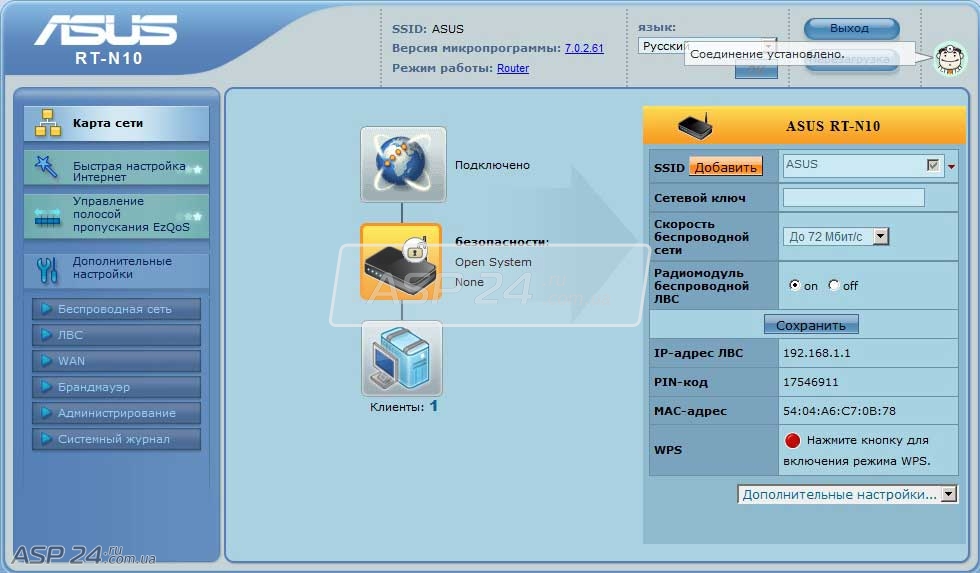980x573 pixels.
Task: Click arrow icon next to Системный журнал
Action: [46, 439]
